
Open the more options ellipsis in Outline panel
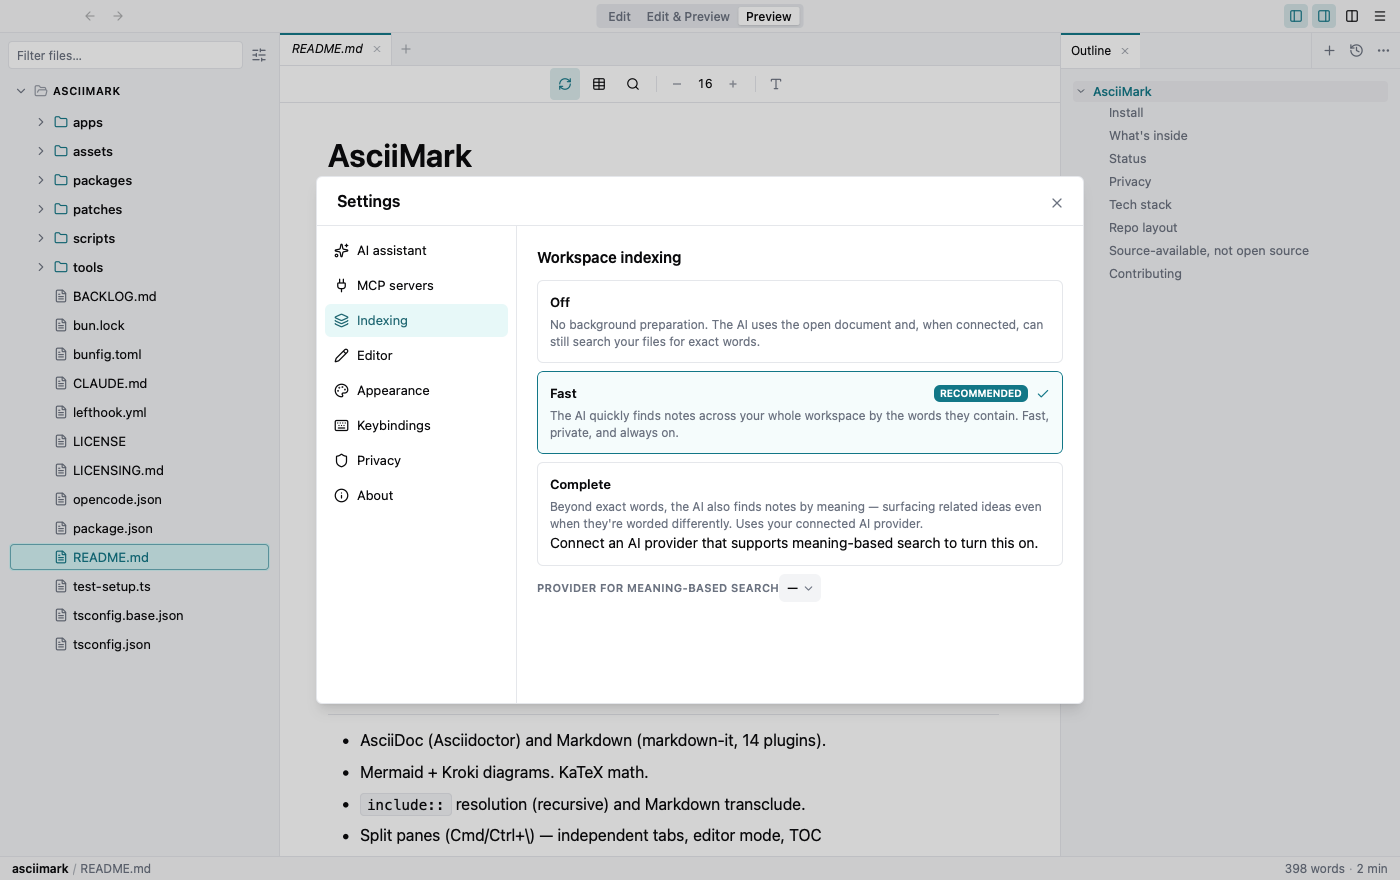click(1383, 51)
